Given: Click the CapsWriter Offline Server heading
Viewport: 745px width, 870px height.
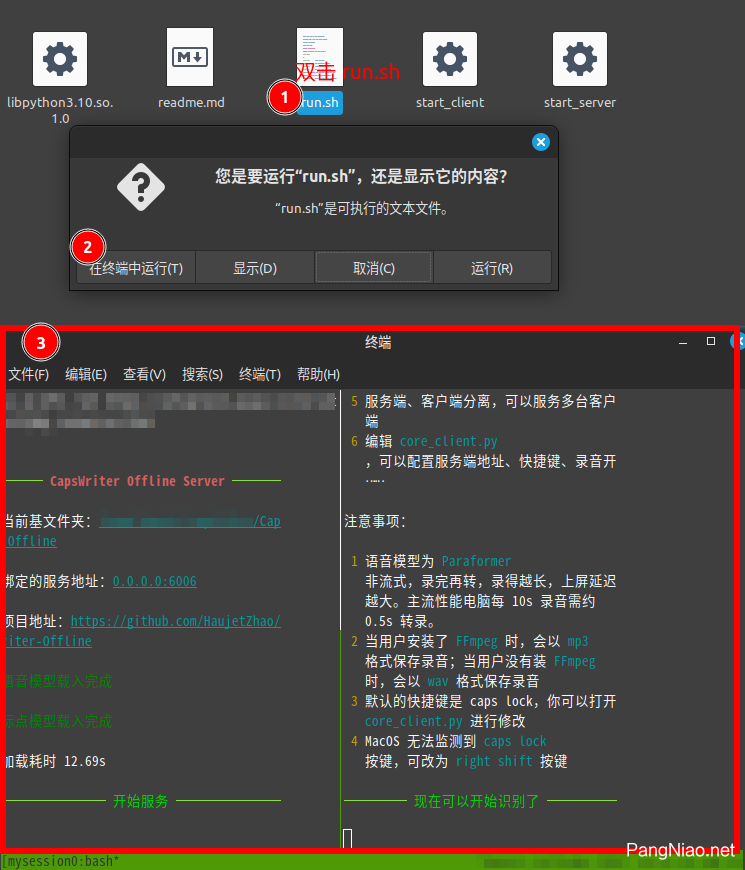Looking at the screenshot, I should point(137,481).
